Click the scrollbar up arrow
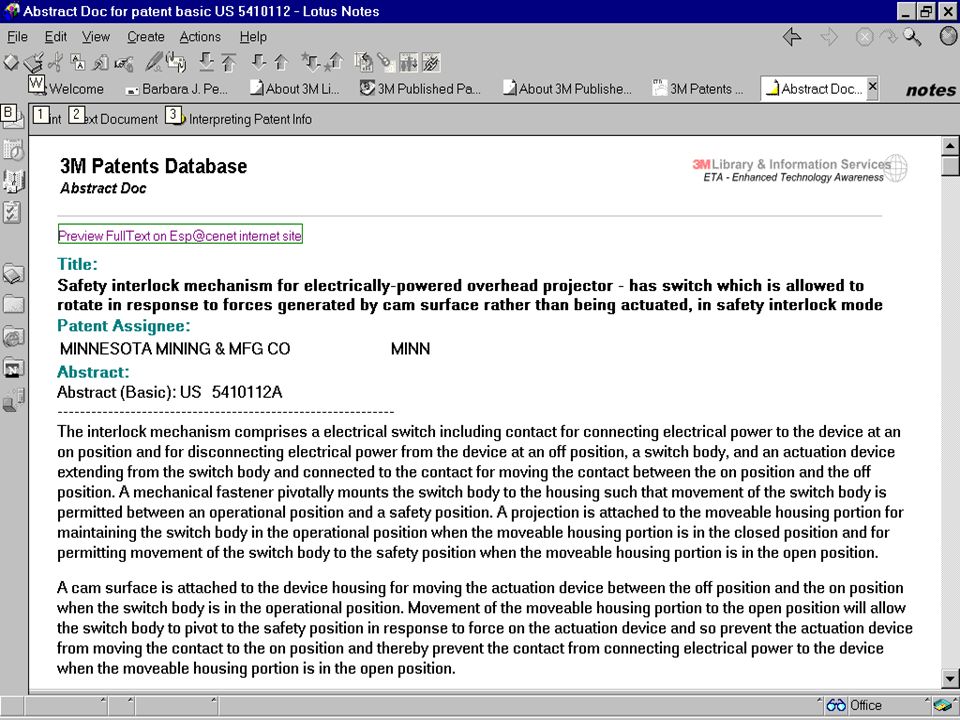 pos(950,146)
